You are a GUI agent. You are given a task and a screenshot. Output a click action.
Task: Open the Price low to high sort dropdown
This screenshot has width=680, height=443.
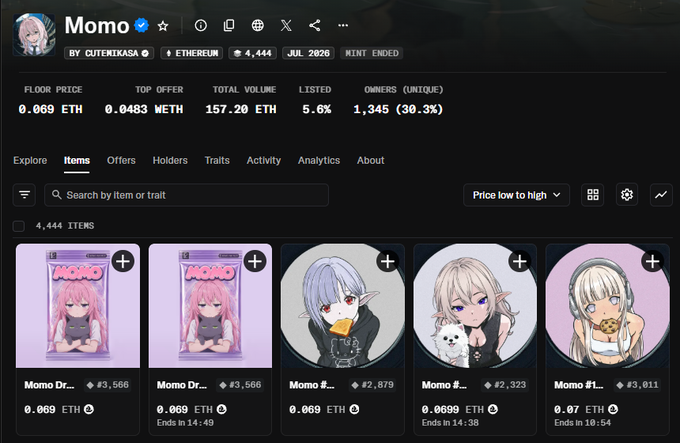click(x=516, y=195)
